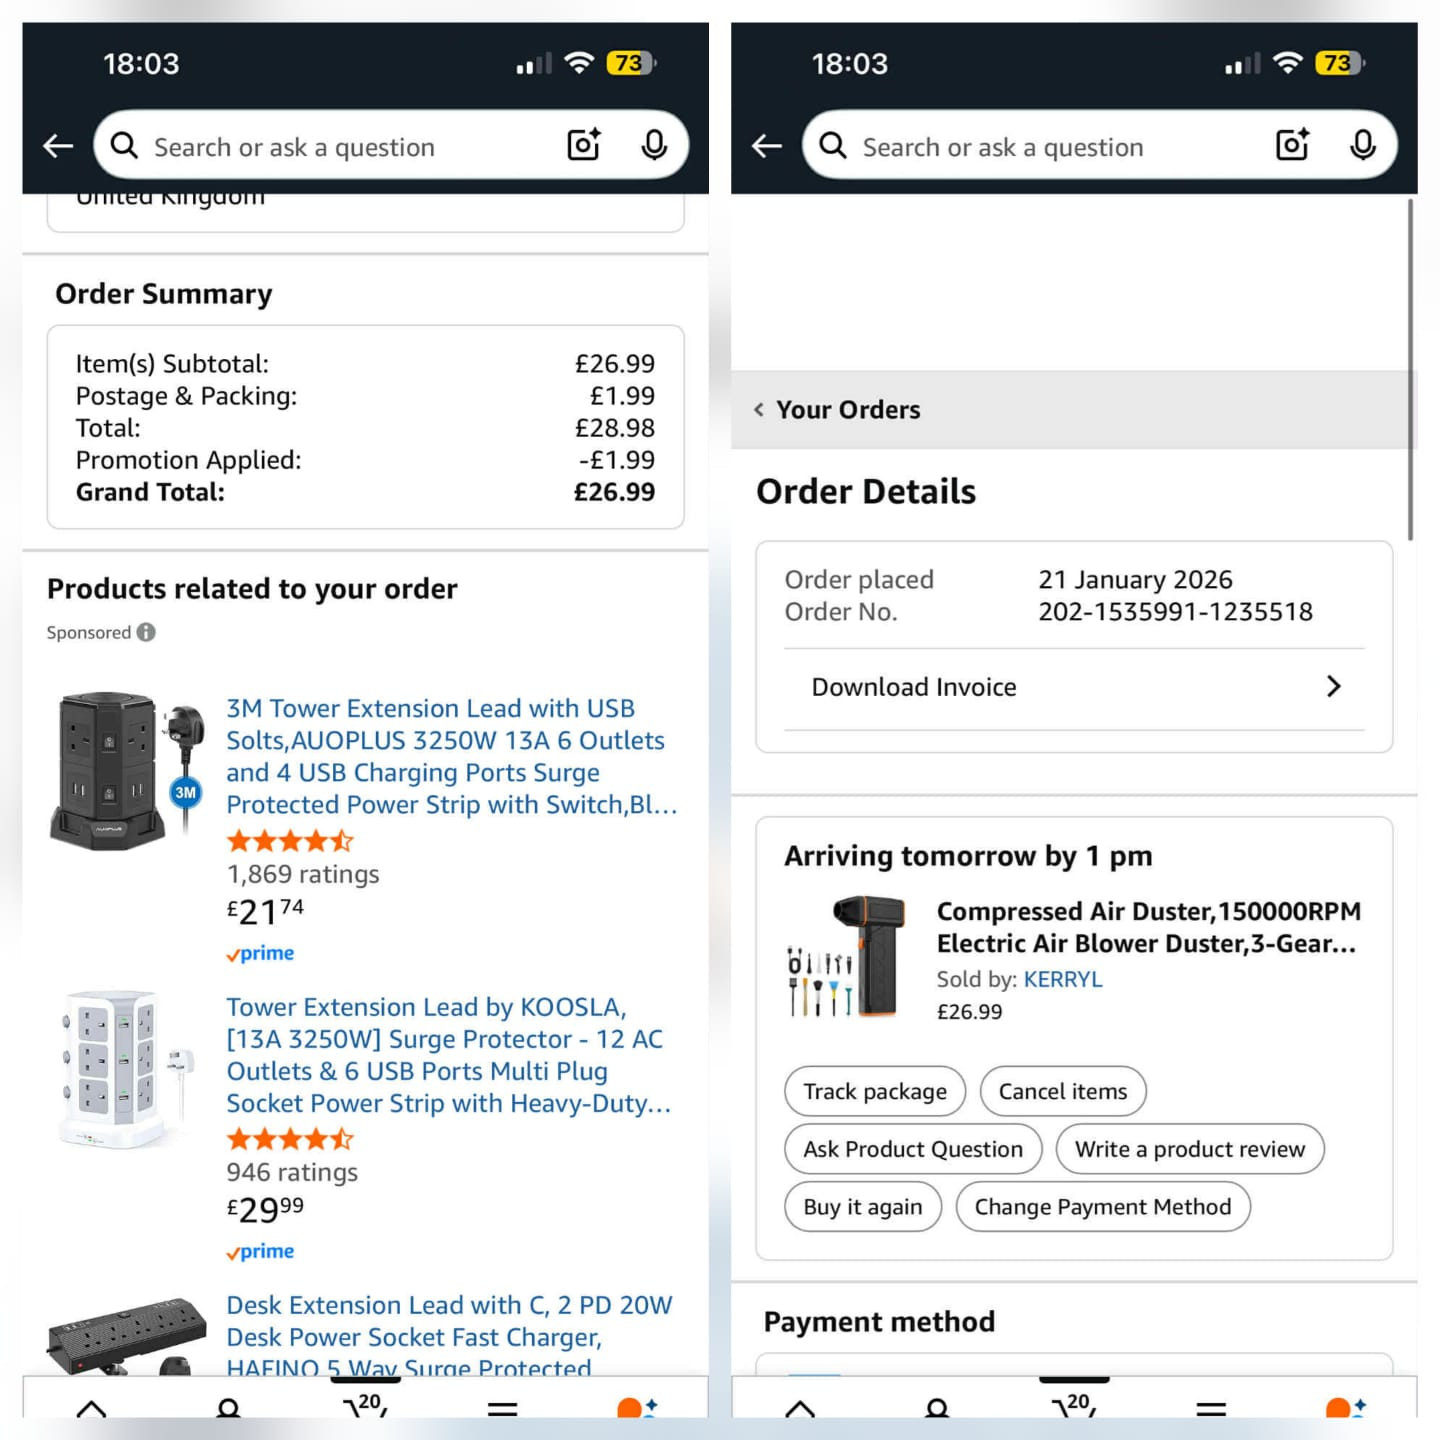Image resolution: width=1440 pixels, height=1440 pixels.
Task: Open camera search icon in right search bar
Action: (x=1293, y=145)
